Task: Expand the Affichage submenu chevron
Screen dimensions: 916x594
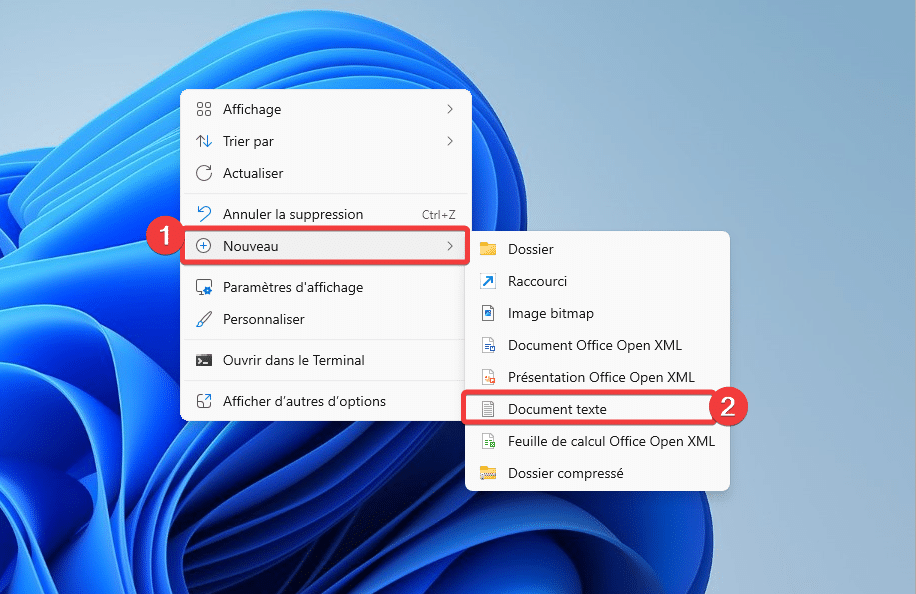Action: pyautogui.click(x=450, y=109)
